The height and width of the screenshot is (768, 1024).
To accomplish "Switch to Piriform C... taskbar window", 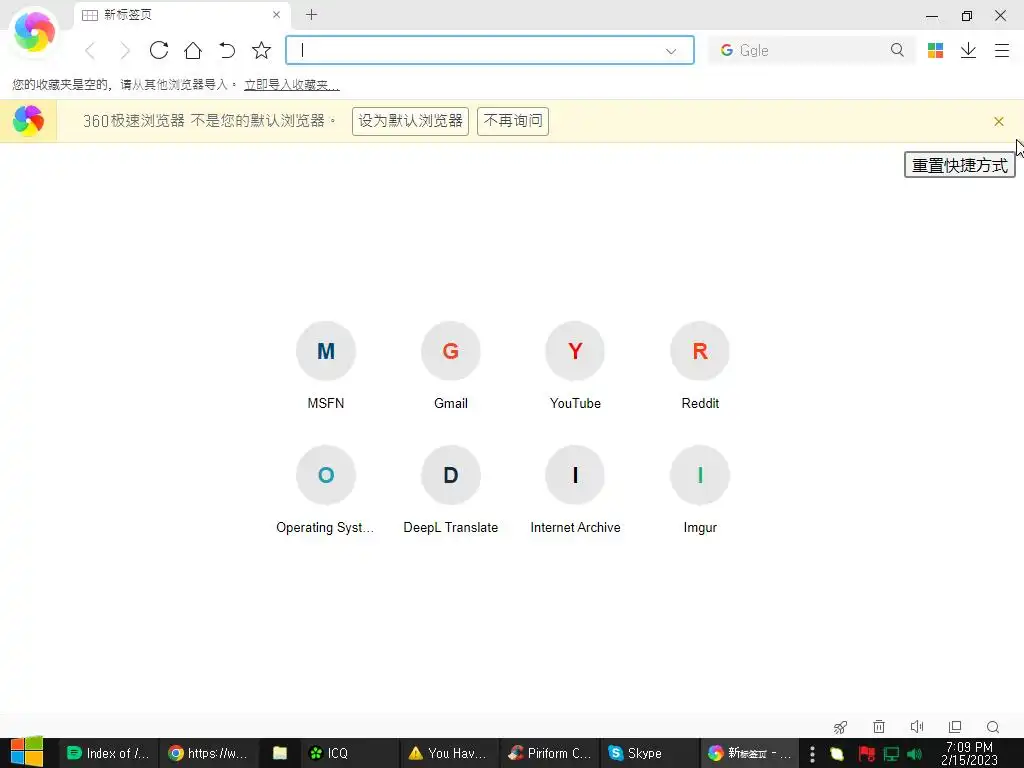I will (x=550, y=753).
